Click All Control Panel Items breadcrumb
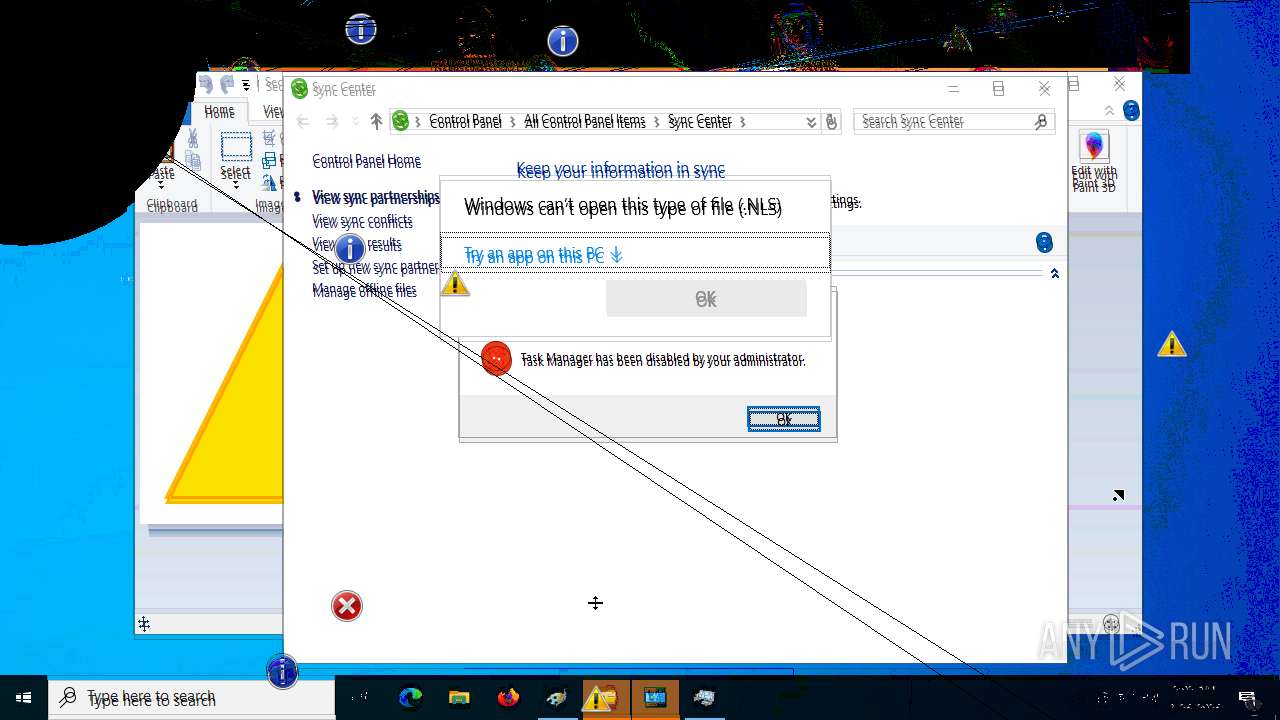This screenshot has height=720, width=1280. (x=585, y=121)
